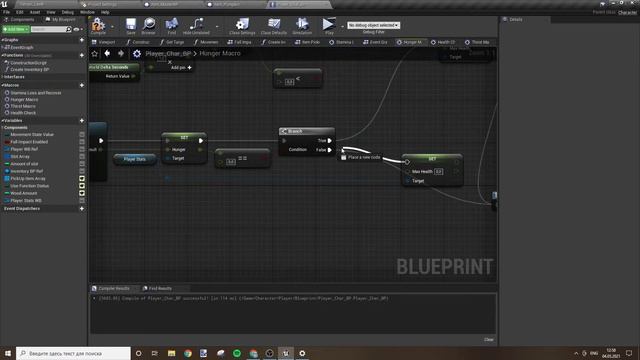Click the Add pin plus on the node

tap(189, 67)
